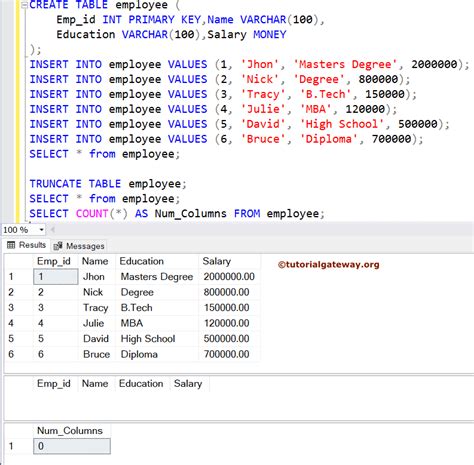Switch to the Messages tab
Screen dimensions: 474x465
pos(79,246)
